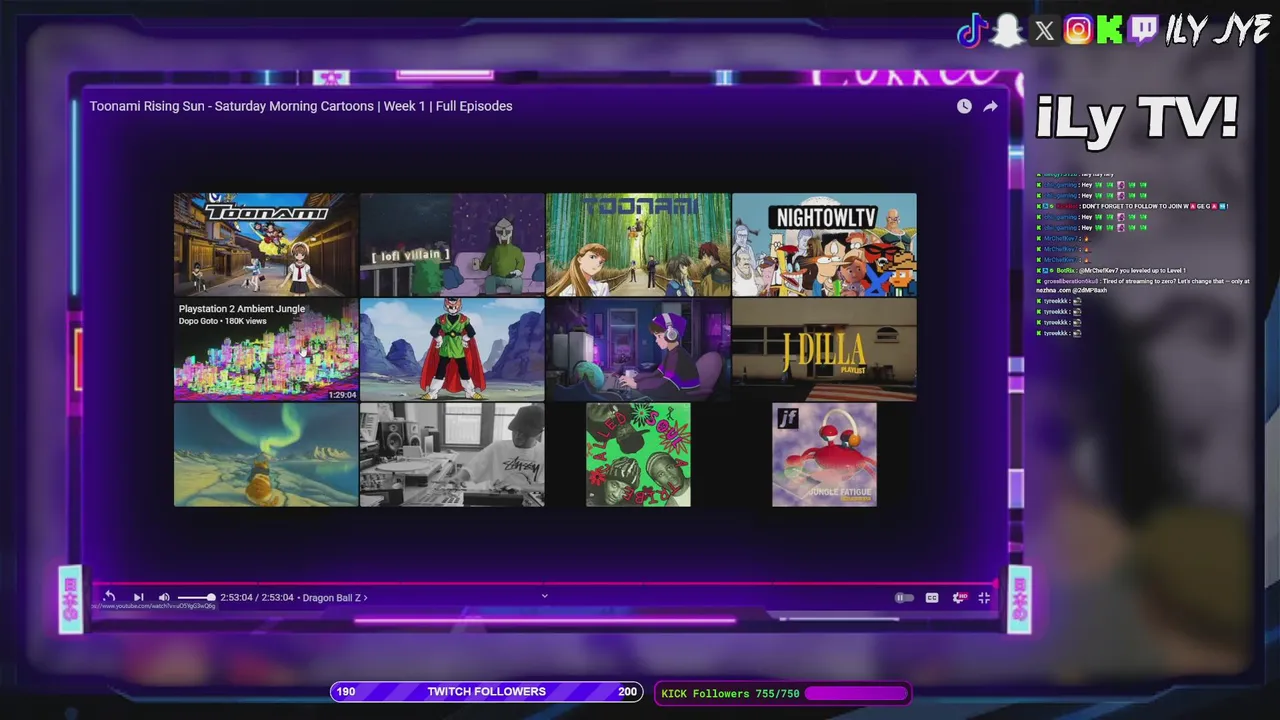Open the Toonami bamboo forest suggested video

[638, 245]
